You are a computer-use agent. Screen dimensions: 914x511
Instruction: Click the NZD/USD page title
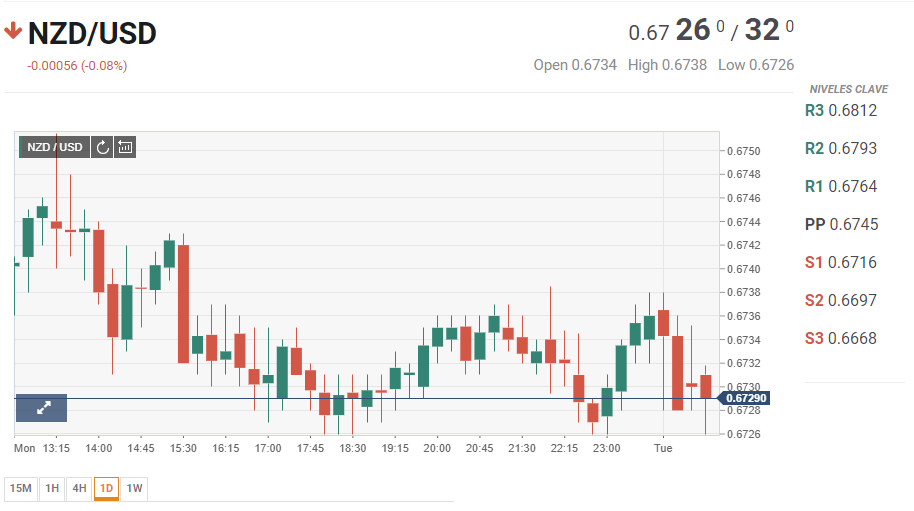pyautogui.click(x=92, y=34)
